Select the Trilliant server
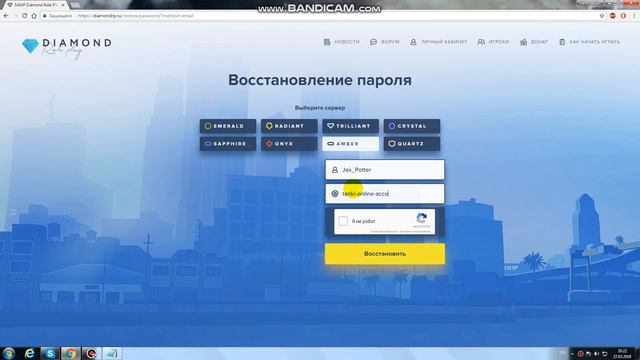 [350, 126]
